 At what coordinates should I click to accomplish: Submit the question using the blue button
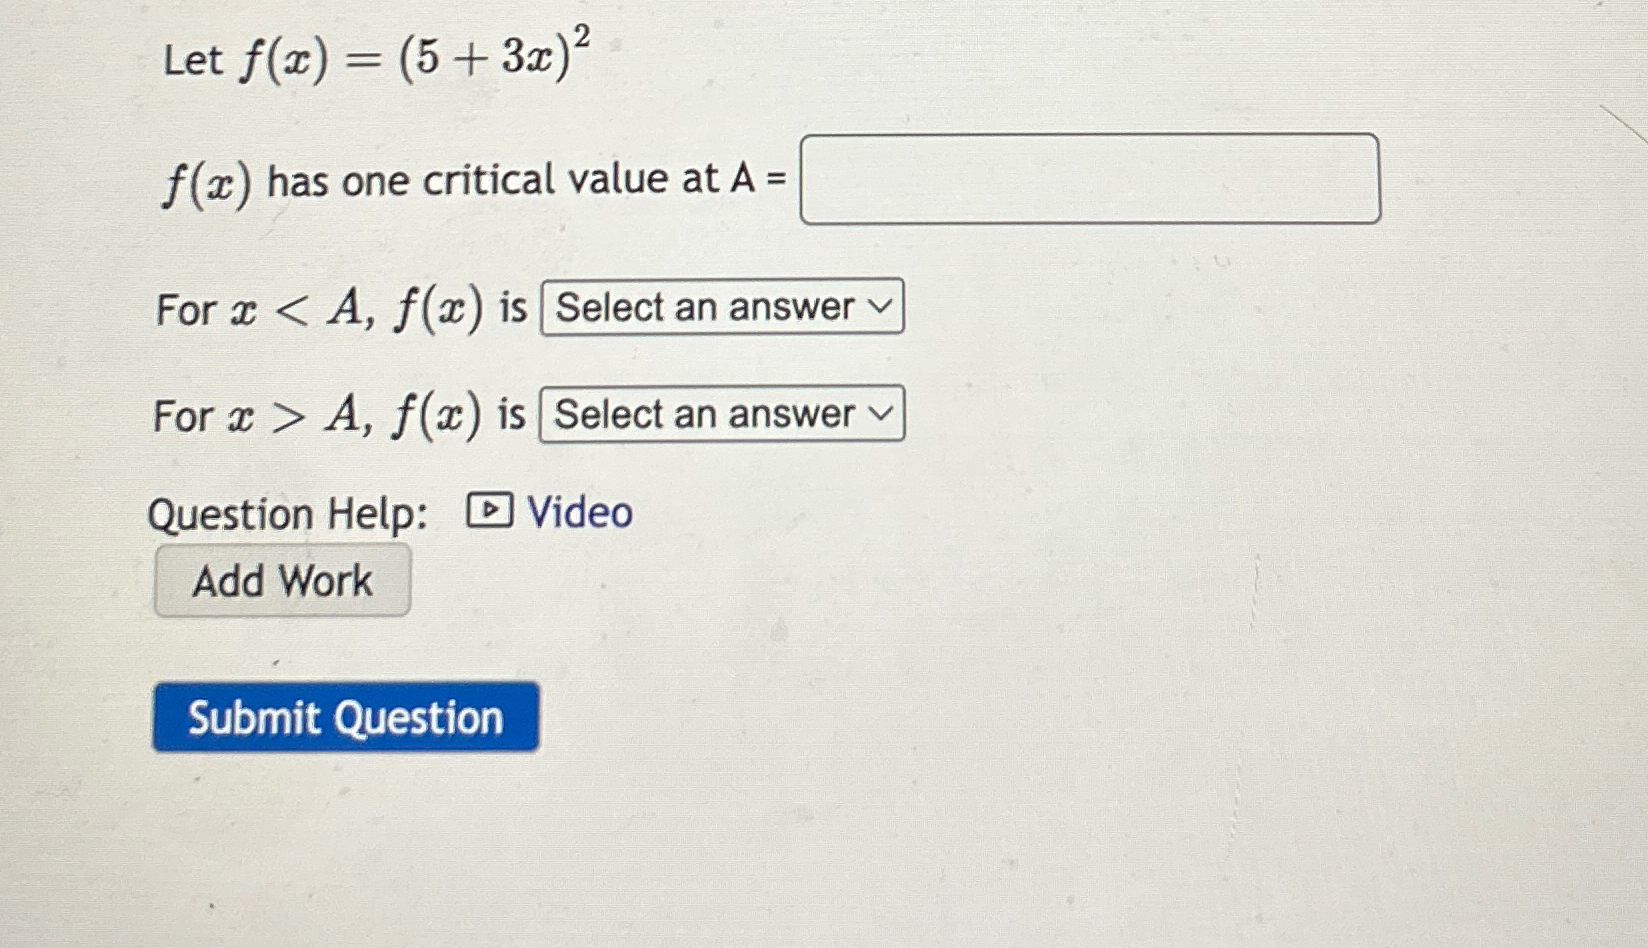click(344, 718)
